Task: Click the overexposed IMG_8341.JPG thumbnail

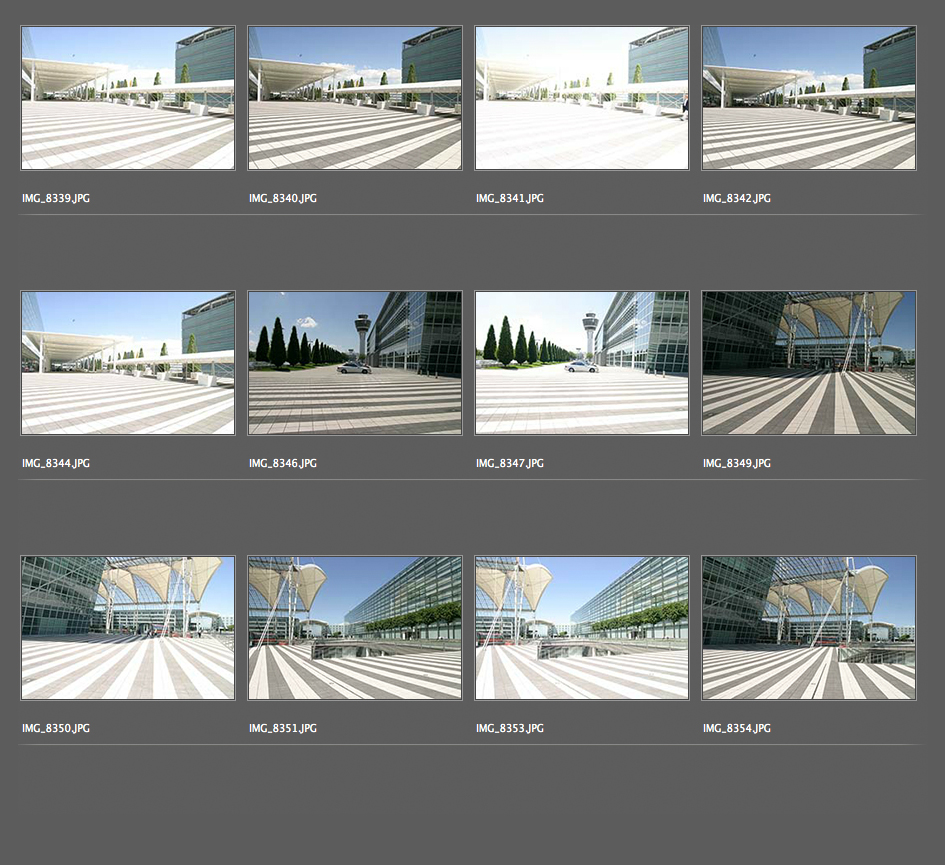Action: click(582, 98)
